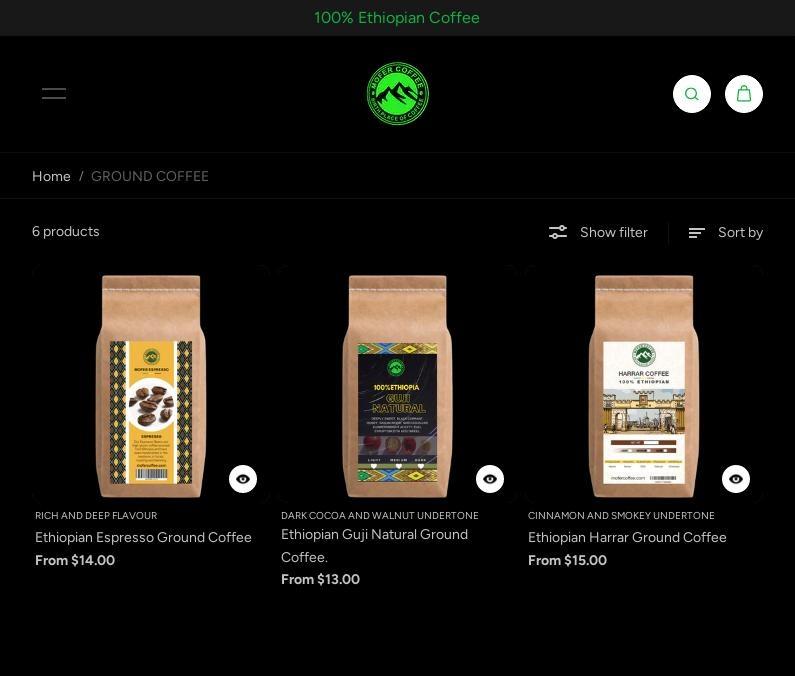
Task: Expand the Show filter panel
Action: pyautogui.click(x=598, y=232)
